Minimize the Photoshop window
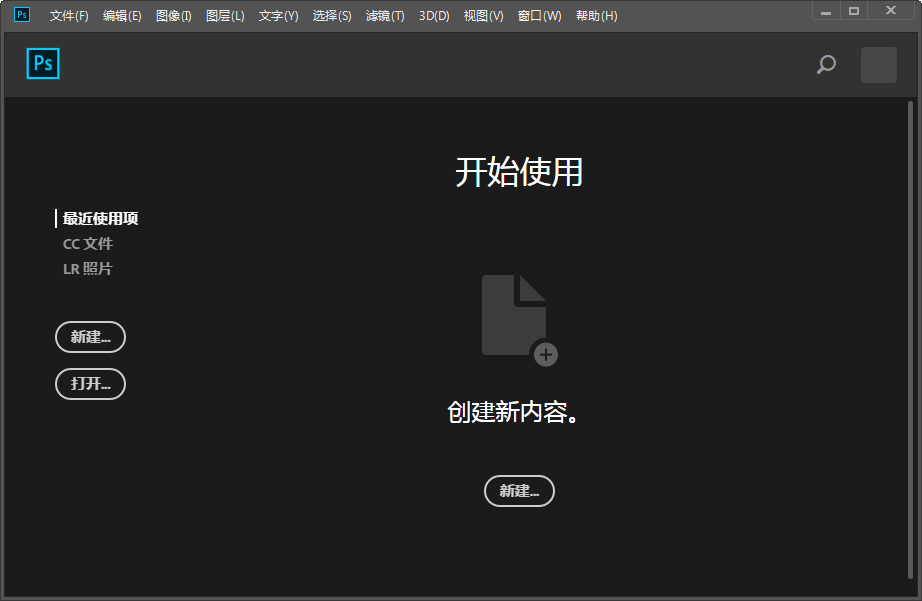The height and width of the screenshot is (601, 922). point(826,11)
